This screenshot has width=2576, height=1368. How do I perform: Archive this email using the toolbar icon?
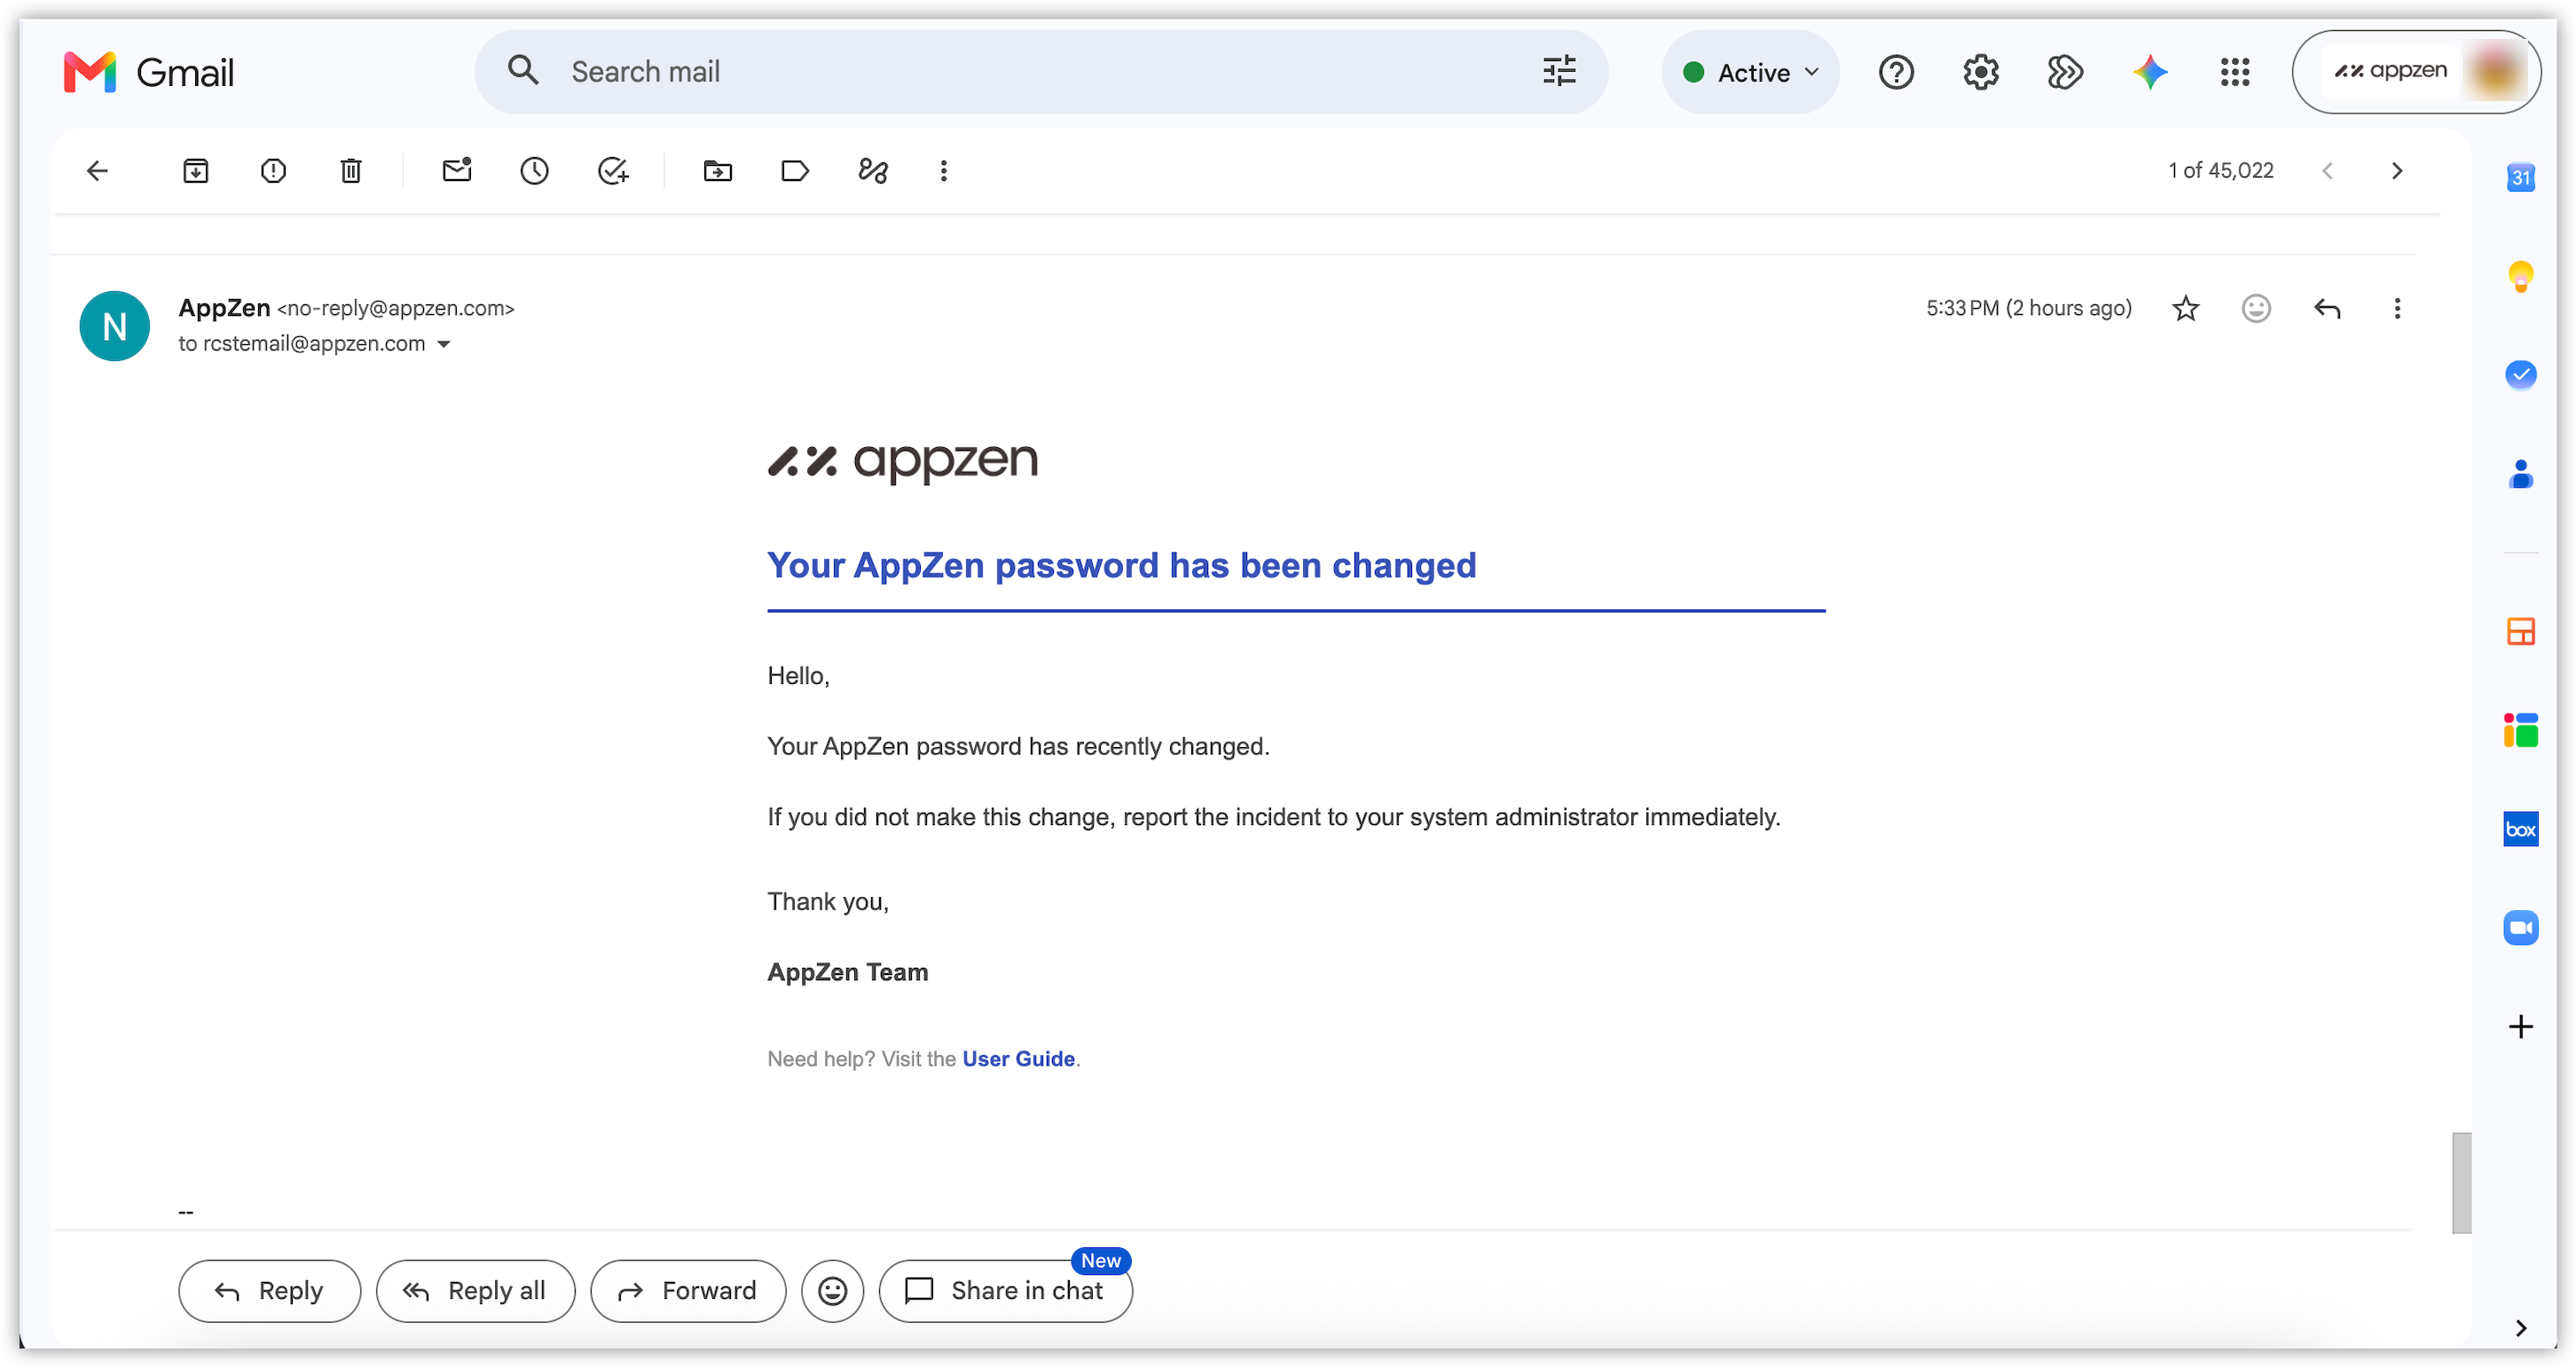[196, 171]
